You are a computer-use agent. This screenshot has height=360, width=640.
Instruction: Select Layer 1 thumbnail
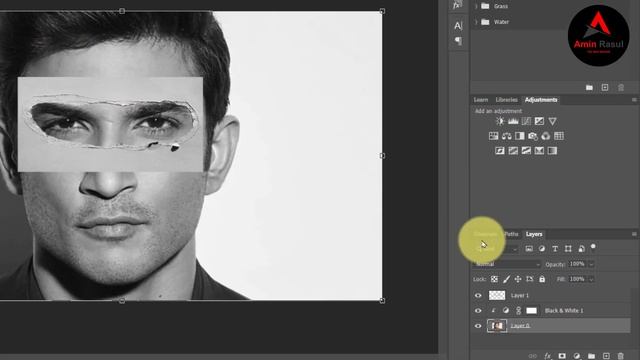coord(497,295)
